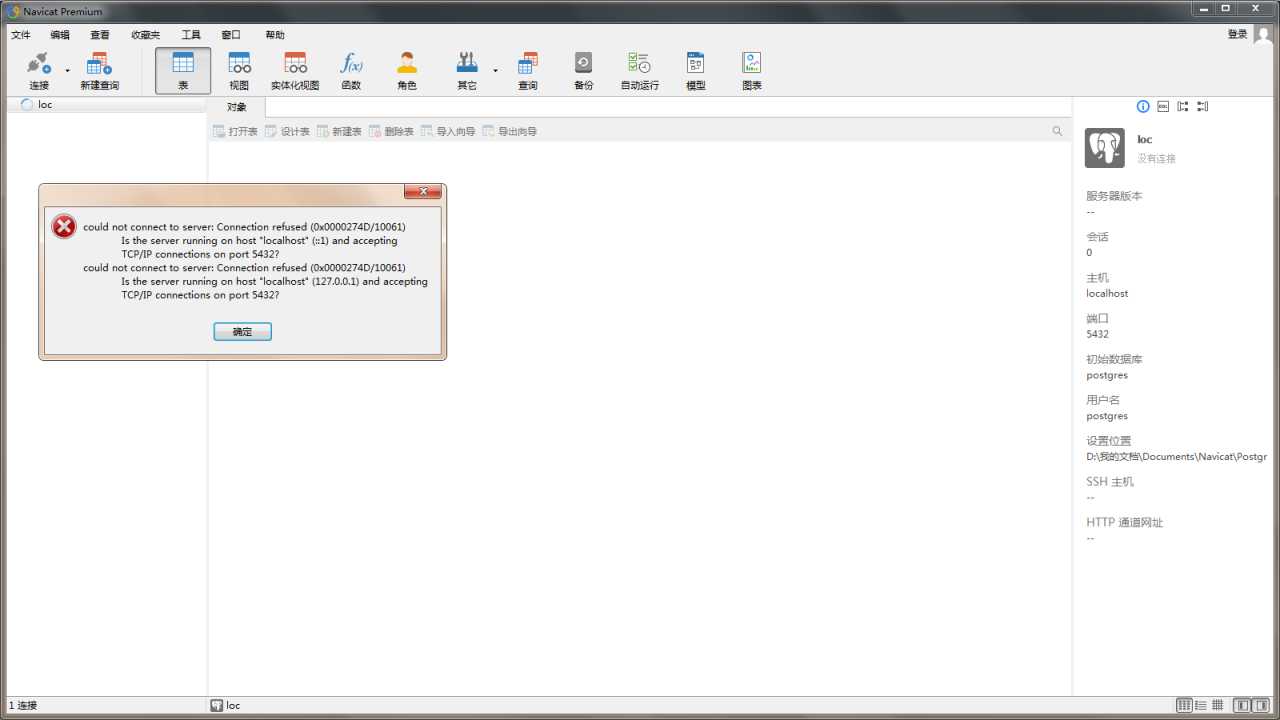
Task: Click the fourth info-panel view icon
Action: [1203, 106]
